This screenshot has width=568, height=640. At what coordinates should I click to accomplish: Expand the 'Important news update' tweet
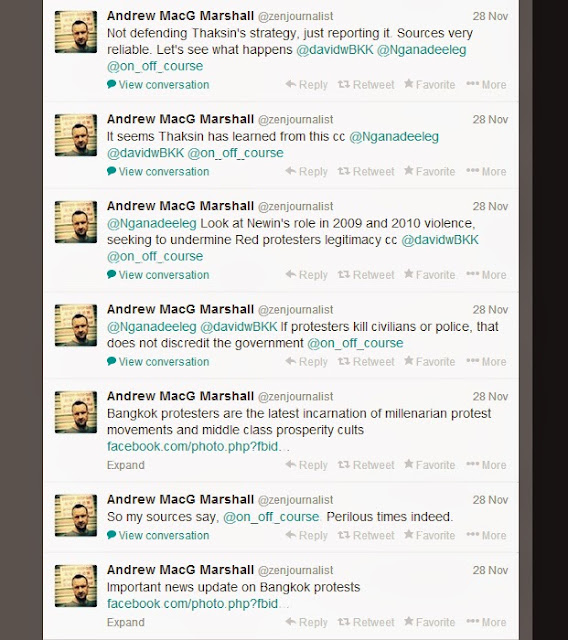pos(126,622)
